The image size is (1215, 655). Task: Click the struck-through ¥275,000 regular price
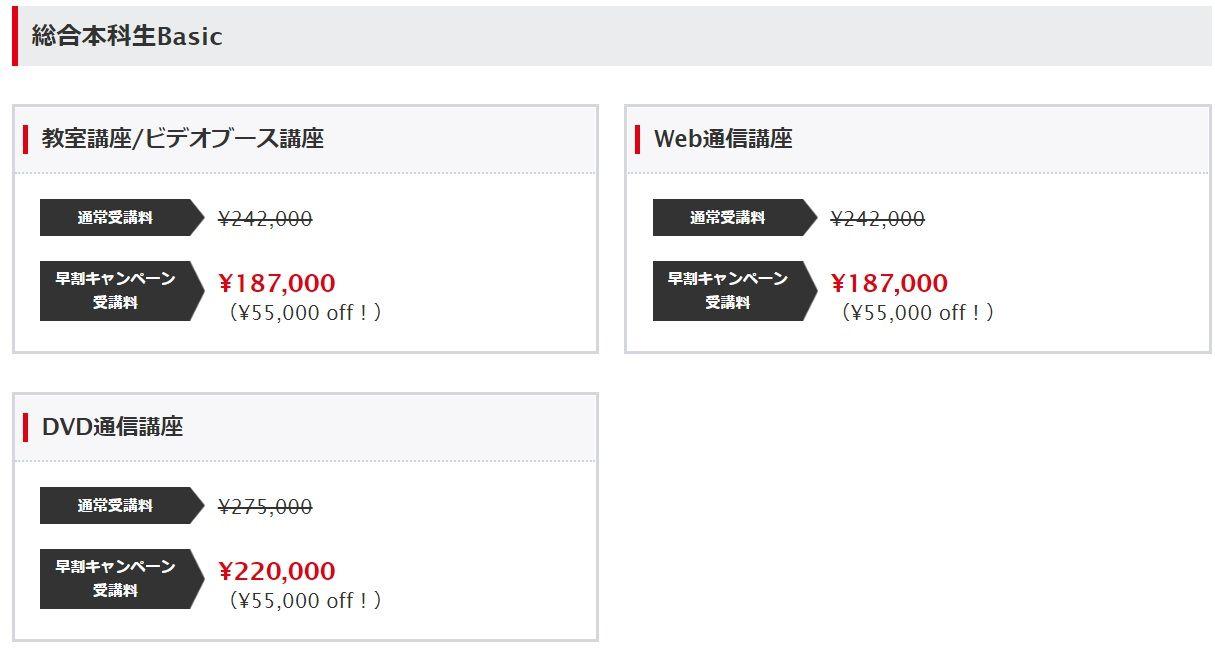tap(265, 506)
